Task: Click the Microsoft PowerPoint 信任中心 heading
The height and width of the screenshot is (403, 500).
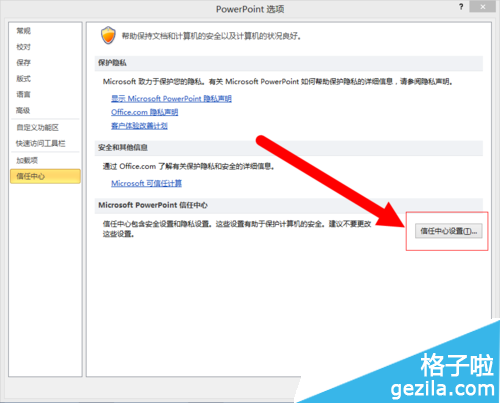Action: point(153,205)
